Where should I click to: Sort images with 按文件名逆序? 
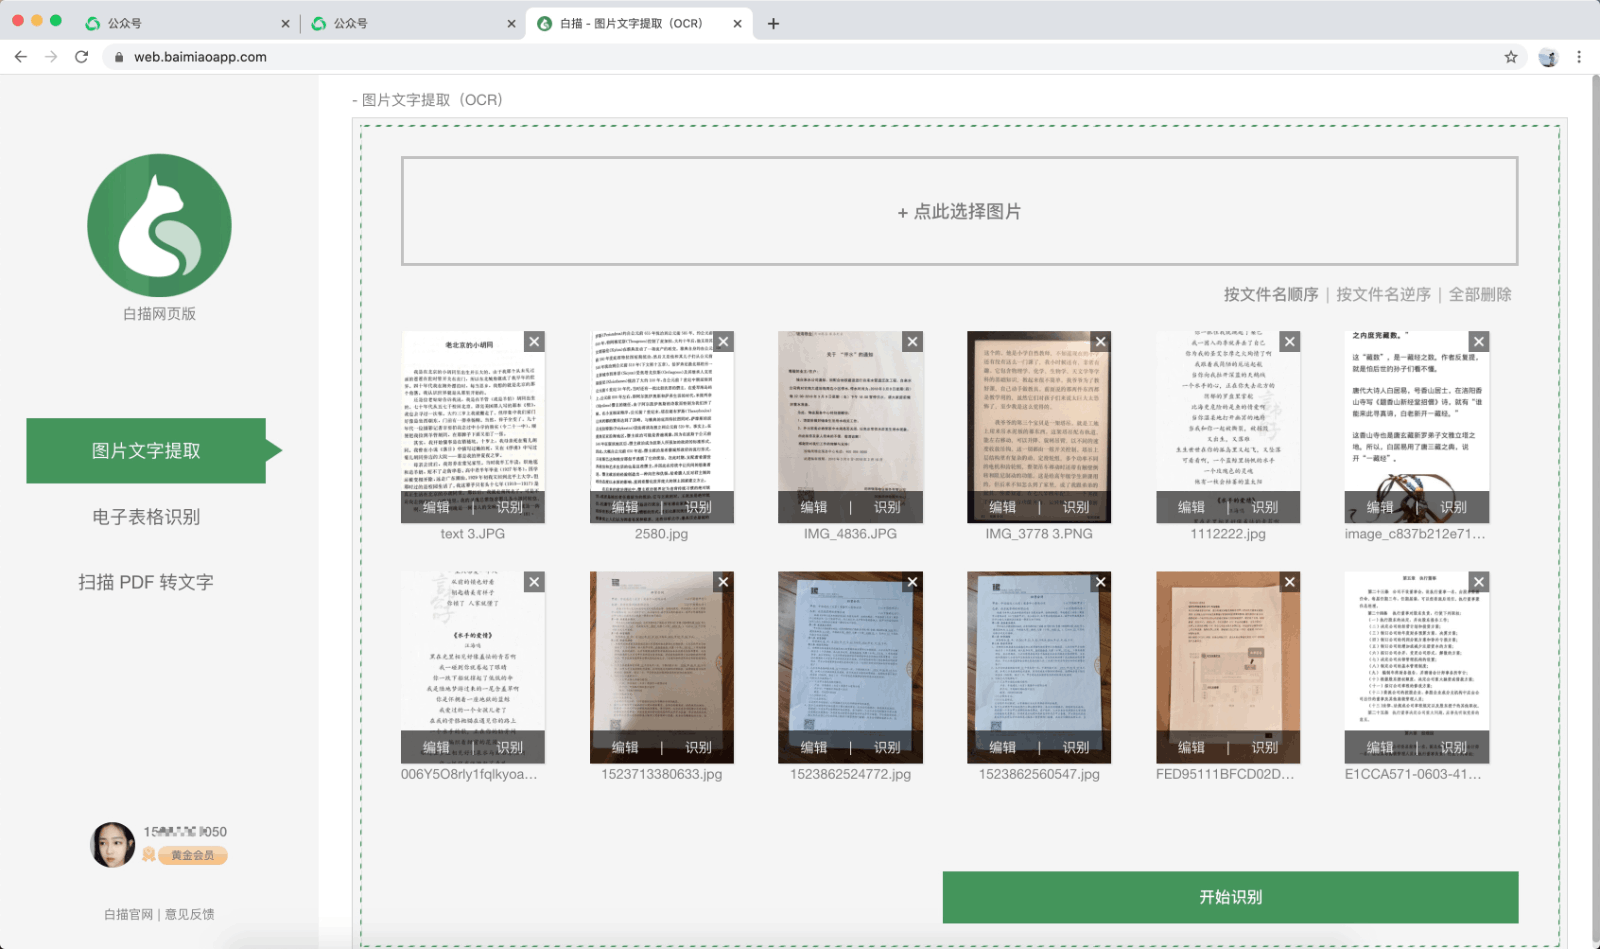(1385, 294)
